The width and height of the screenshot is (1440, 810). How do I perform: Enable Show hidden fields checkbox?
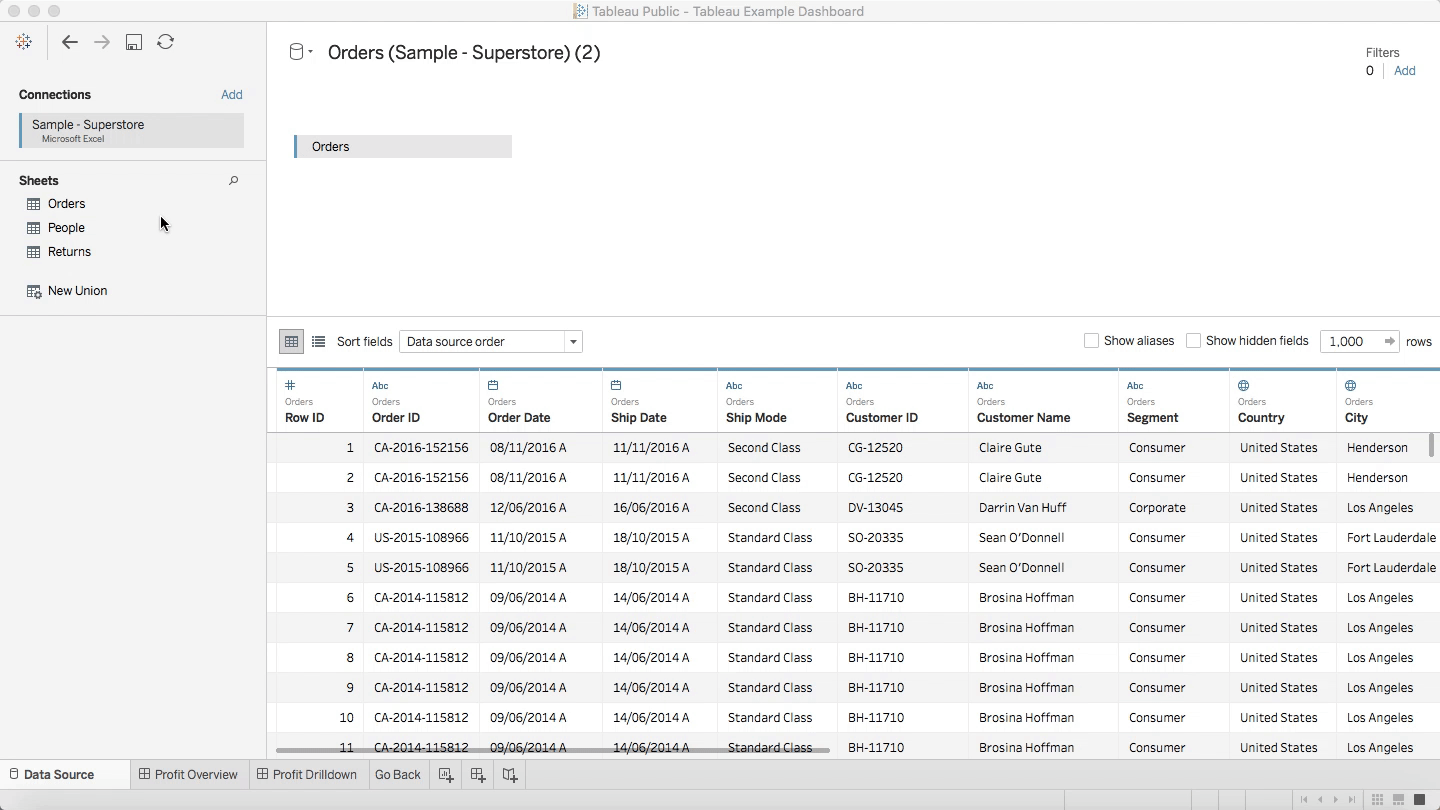[x=1193, y=341]
